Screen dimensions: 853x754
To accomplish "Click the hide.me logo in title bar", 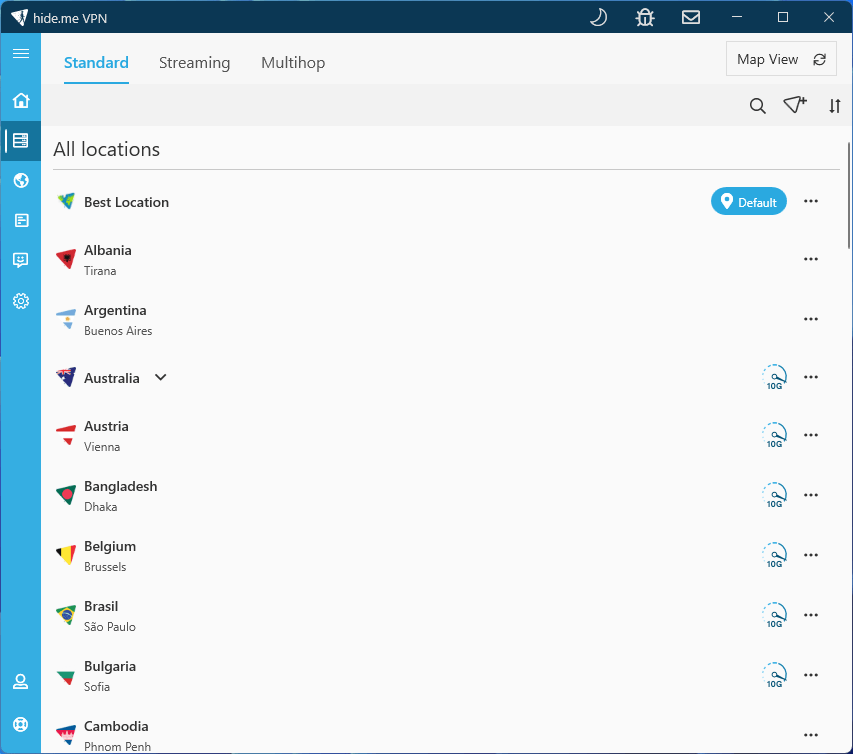I will [x=20, y=17].
